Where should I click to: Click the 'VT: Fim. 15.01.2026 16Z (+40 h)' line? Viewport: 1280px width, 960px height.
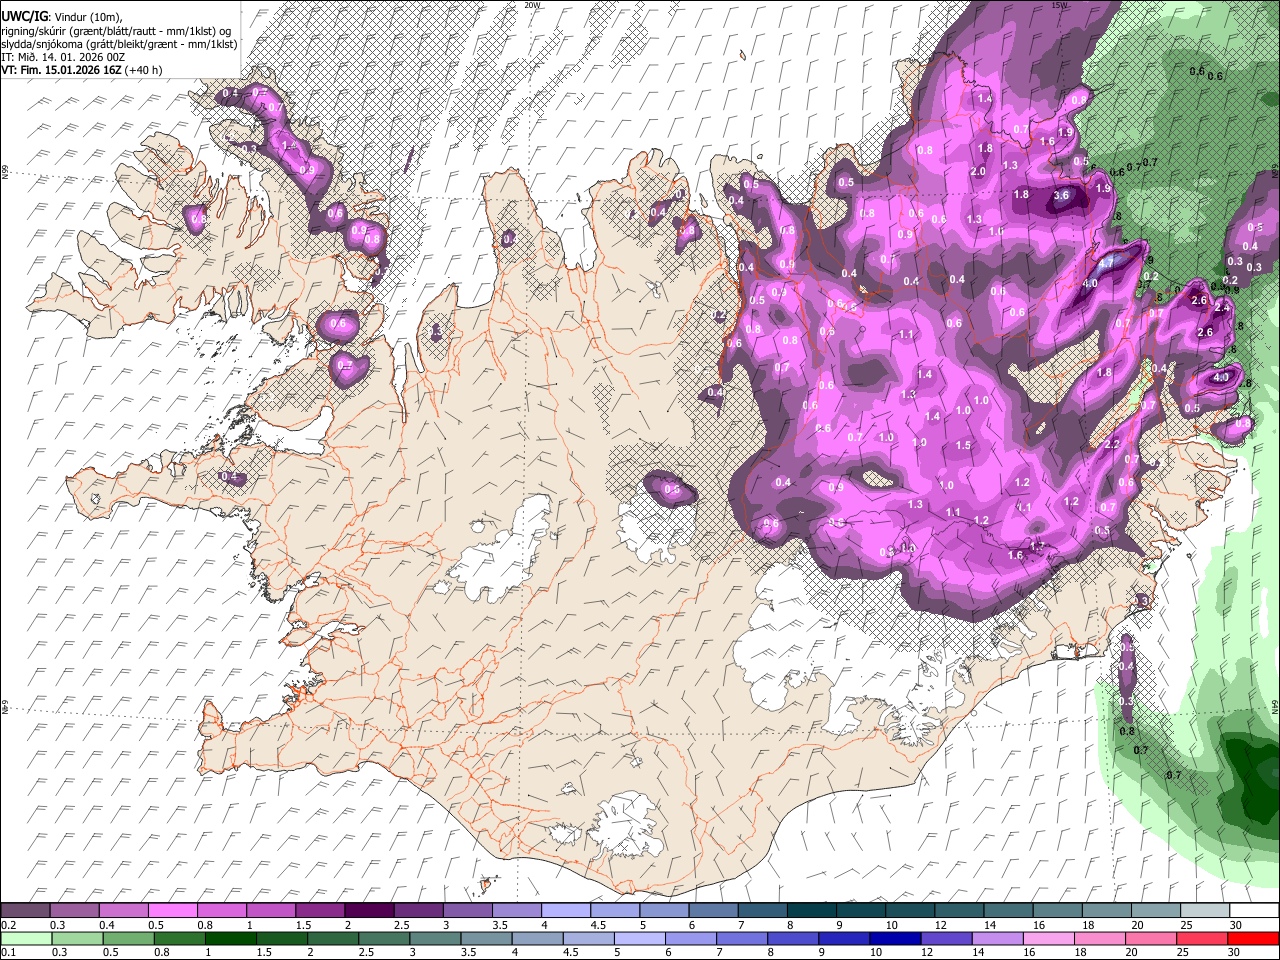tap(82, 70)
